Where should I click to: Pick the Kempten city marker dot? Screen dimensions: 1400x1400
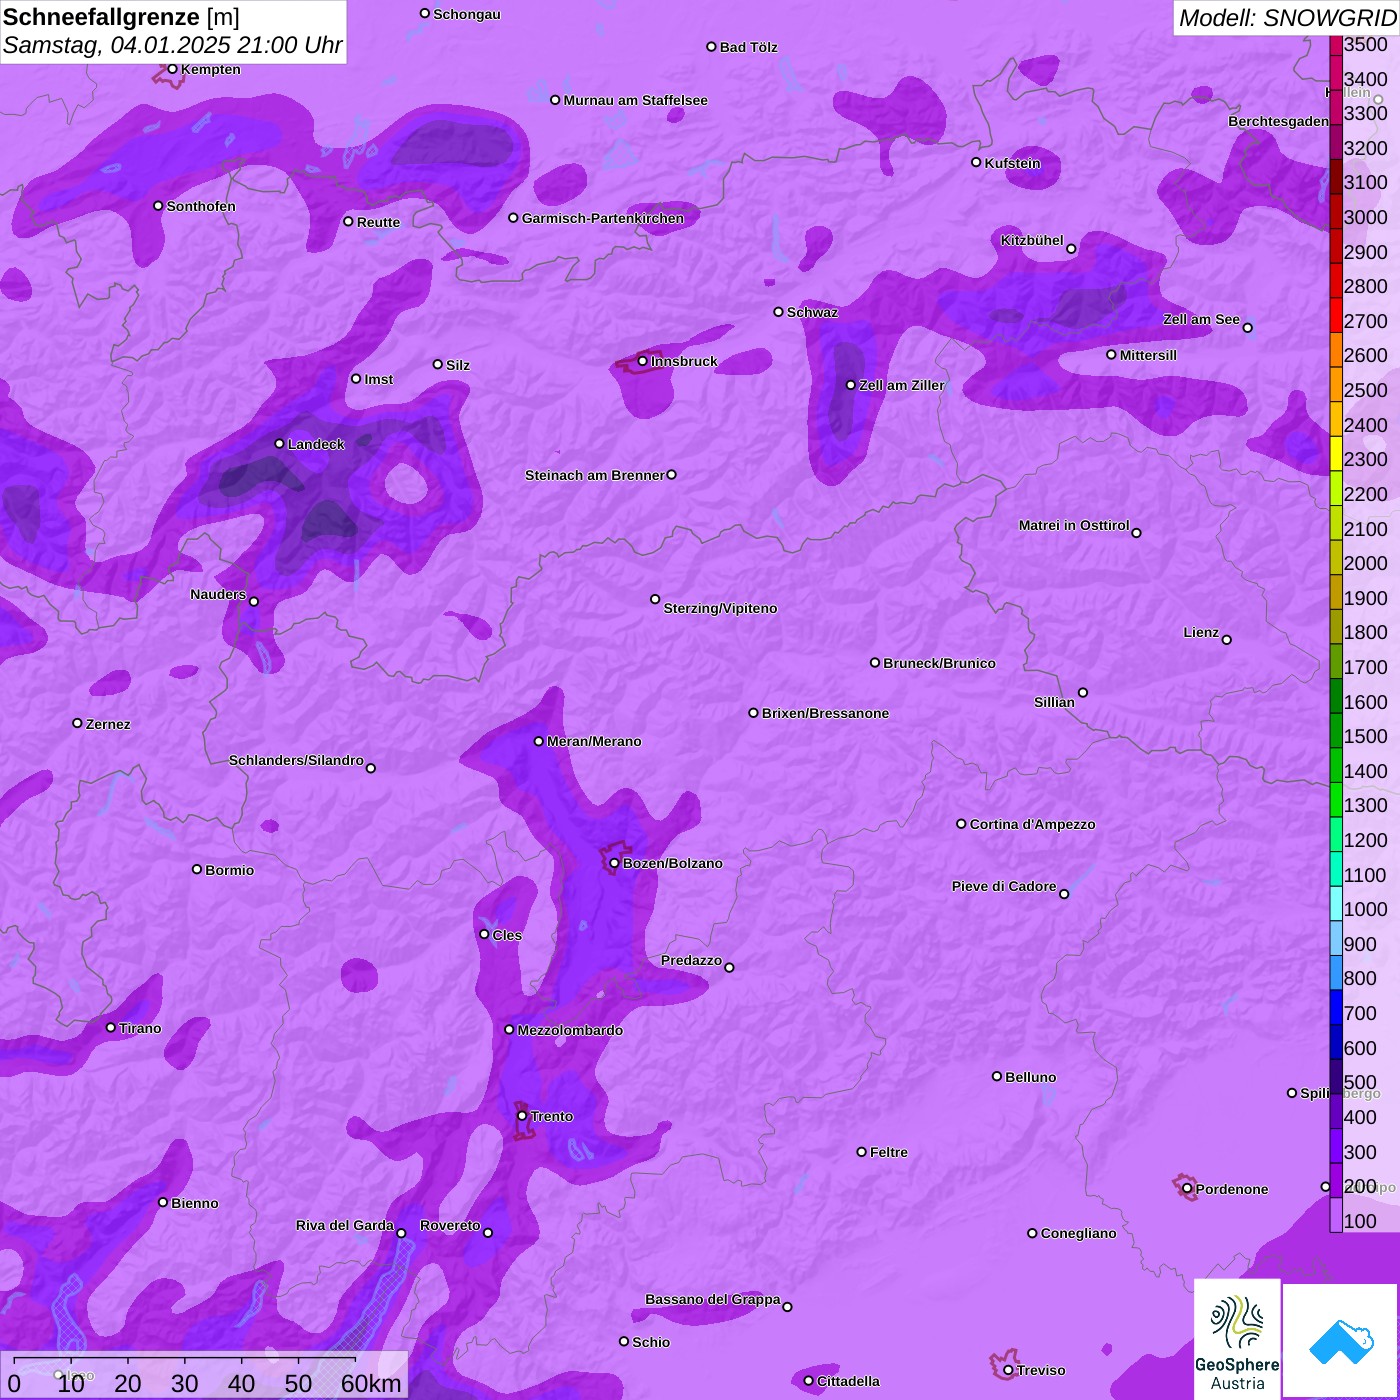coord(172,69)
